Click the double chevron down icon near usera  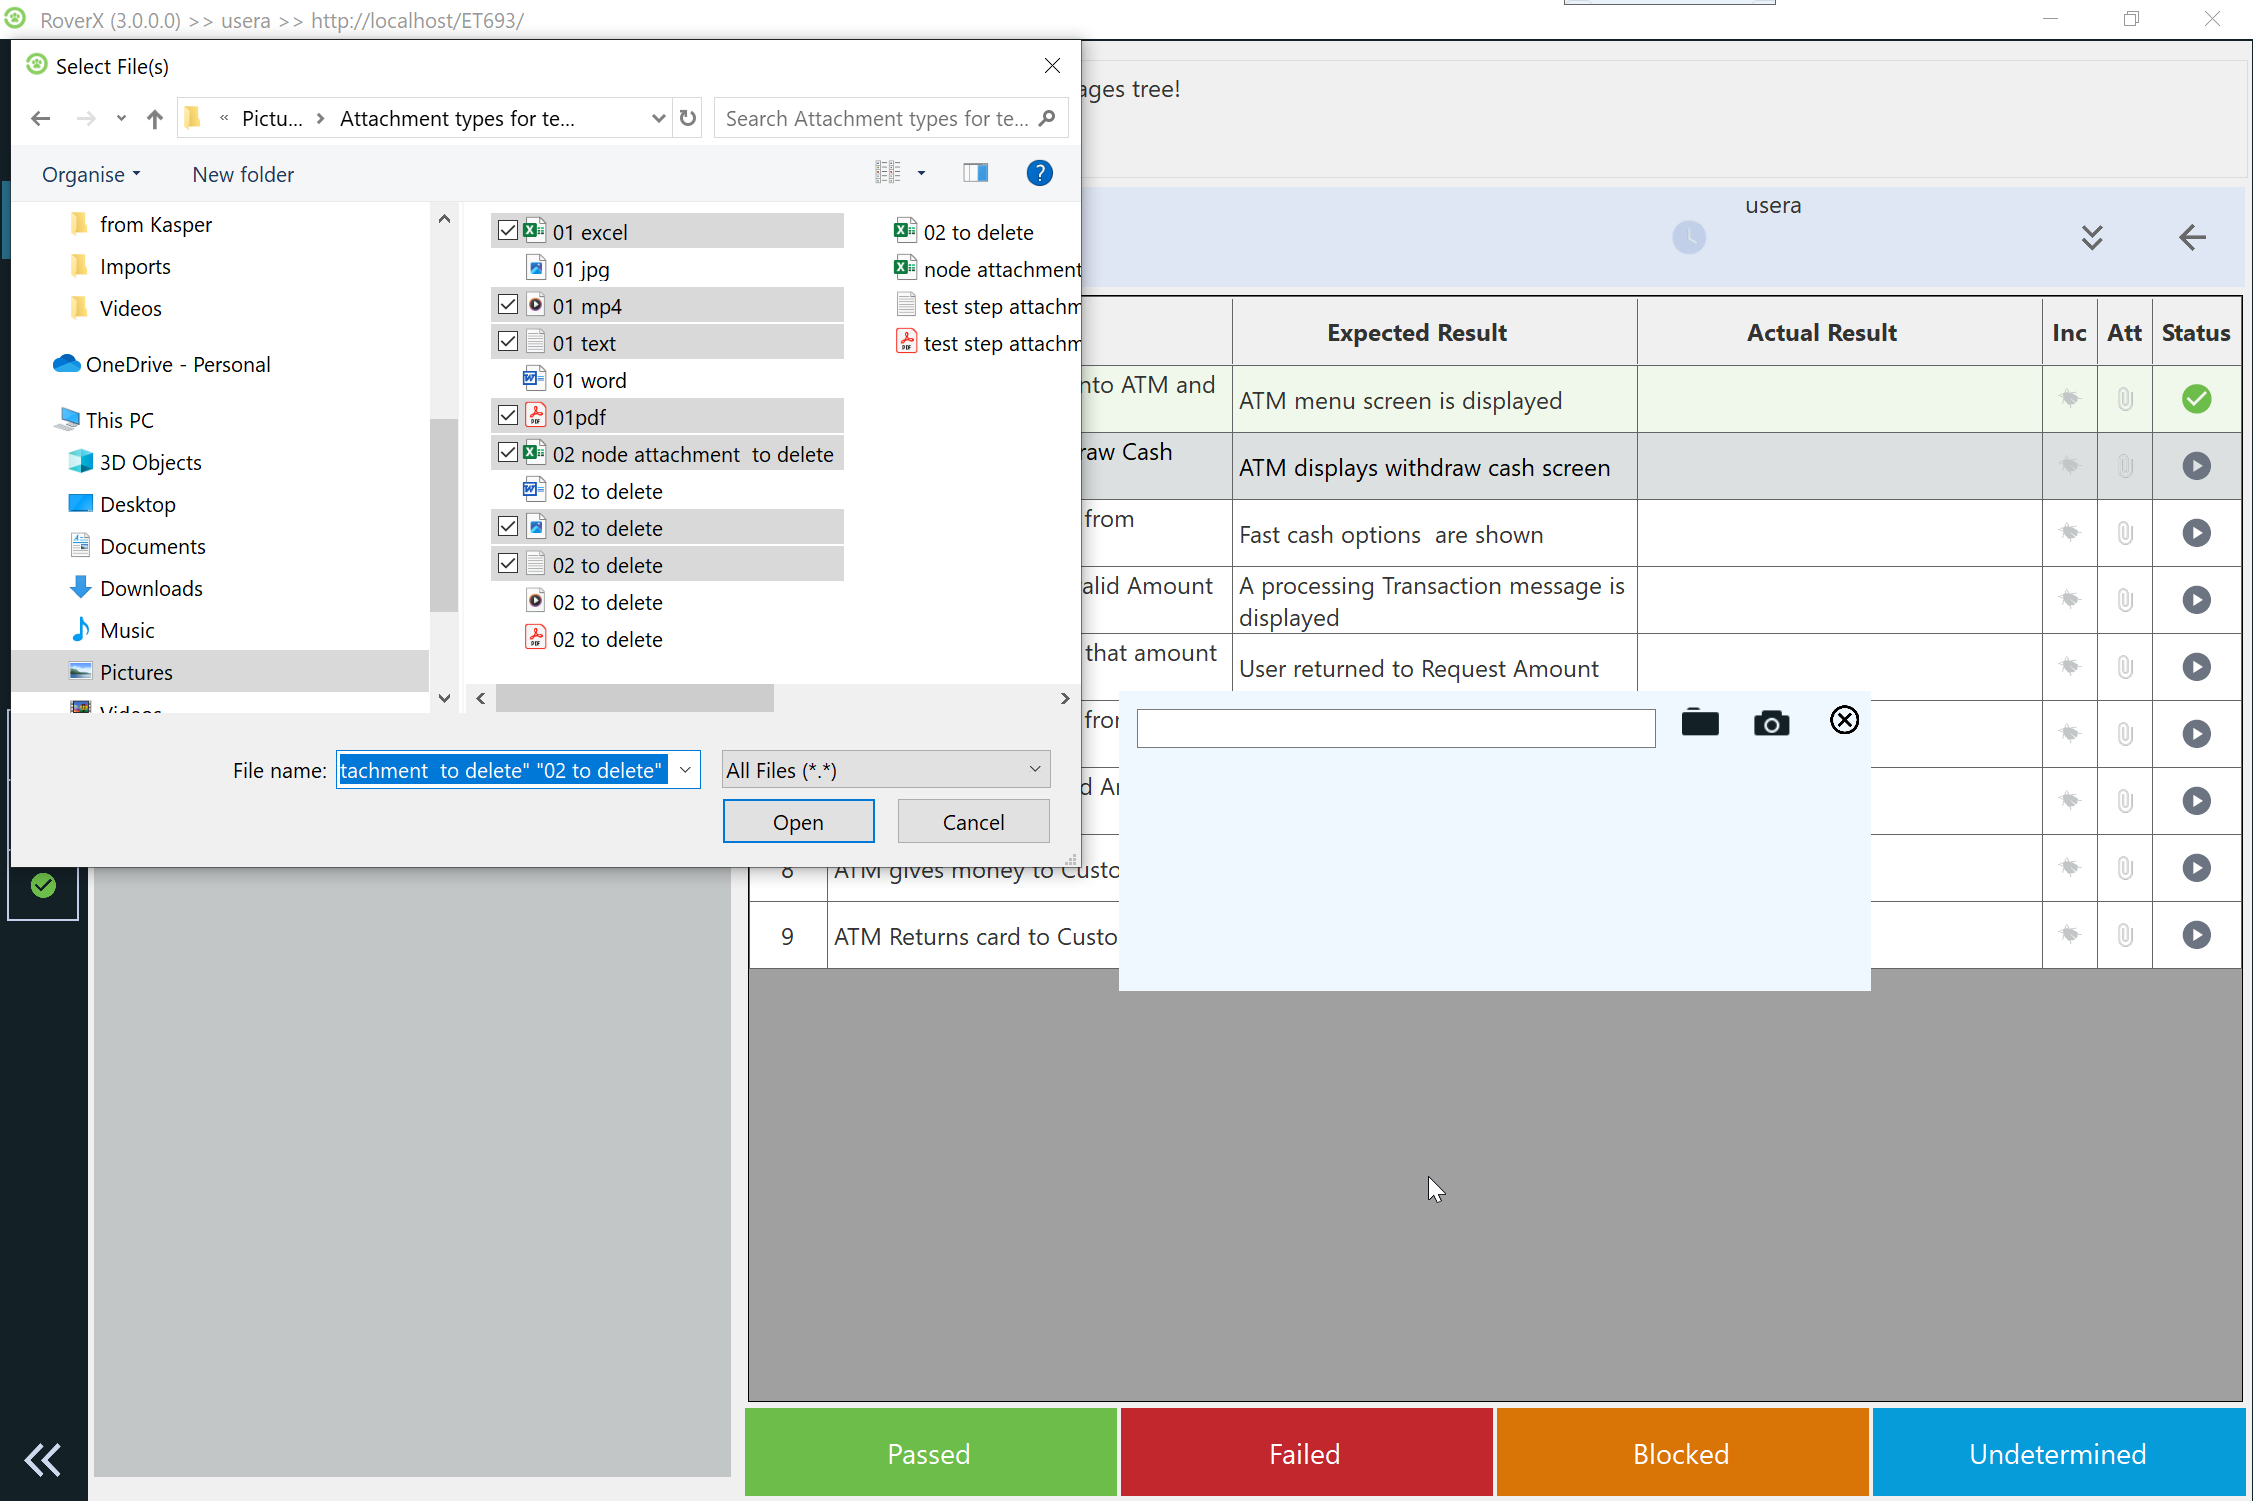pyautogui.click(x=2091, y=238)
